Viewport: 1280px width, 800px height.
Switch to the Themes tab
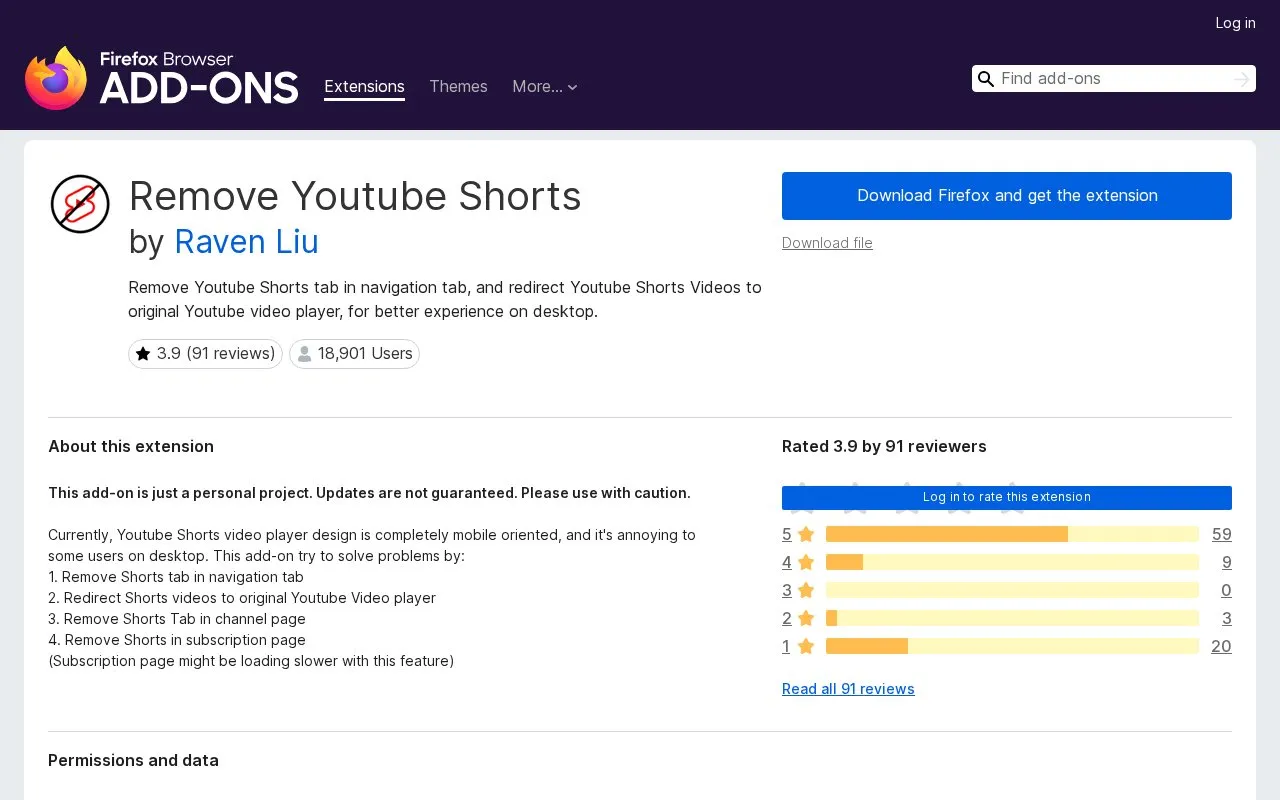pos(458,87)
